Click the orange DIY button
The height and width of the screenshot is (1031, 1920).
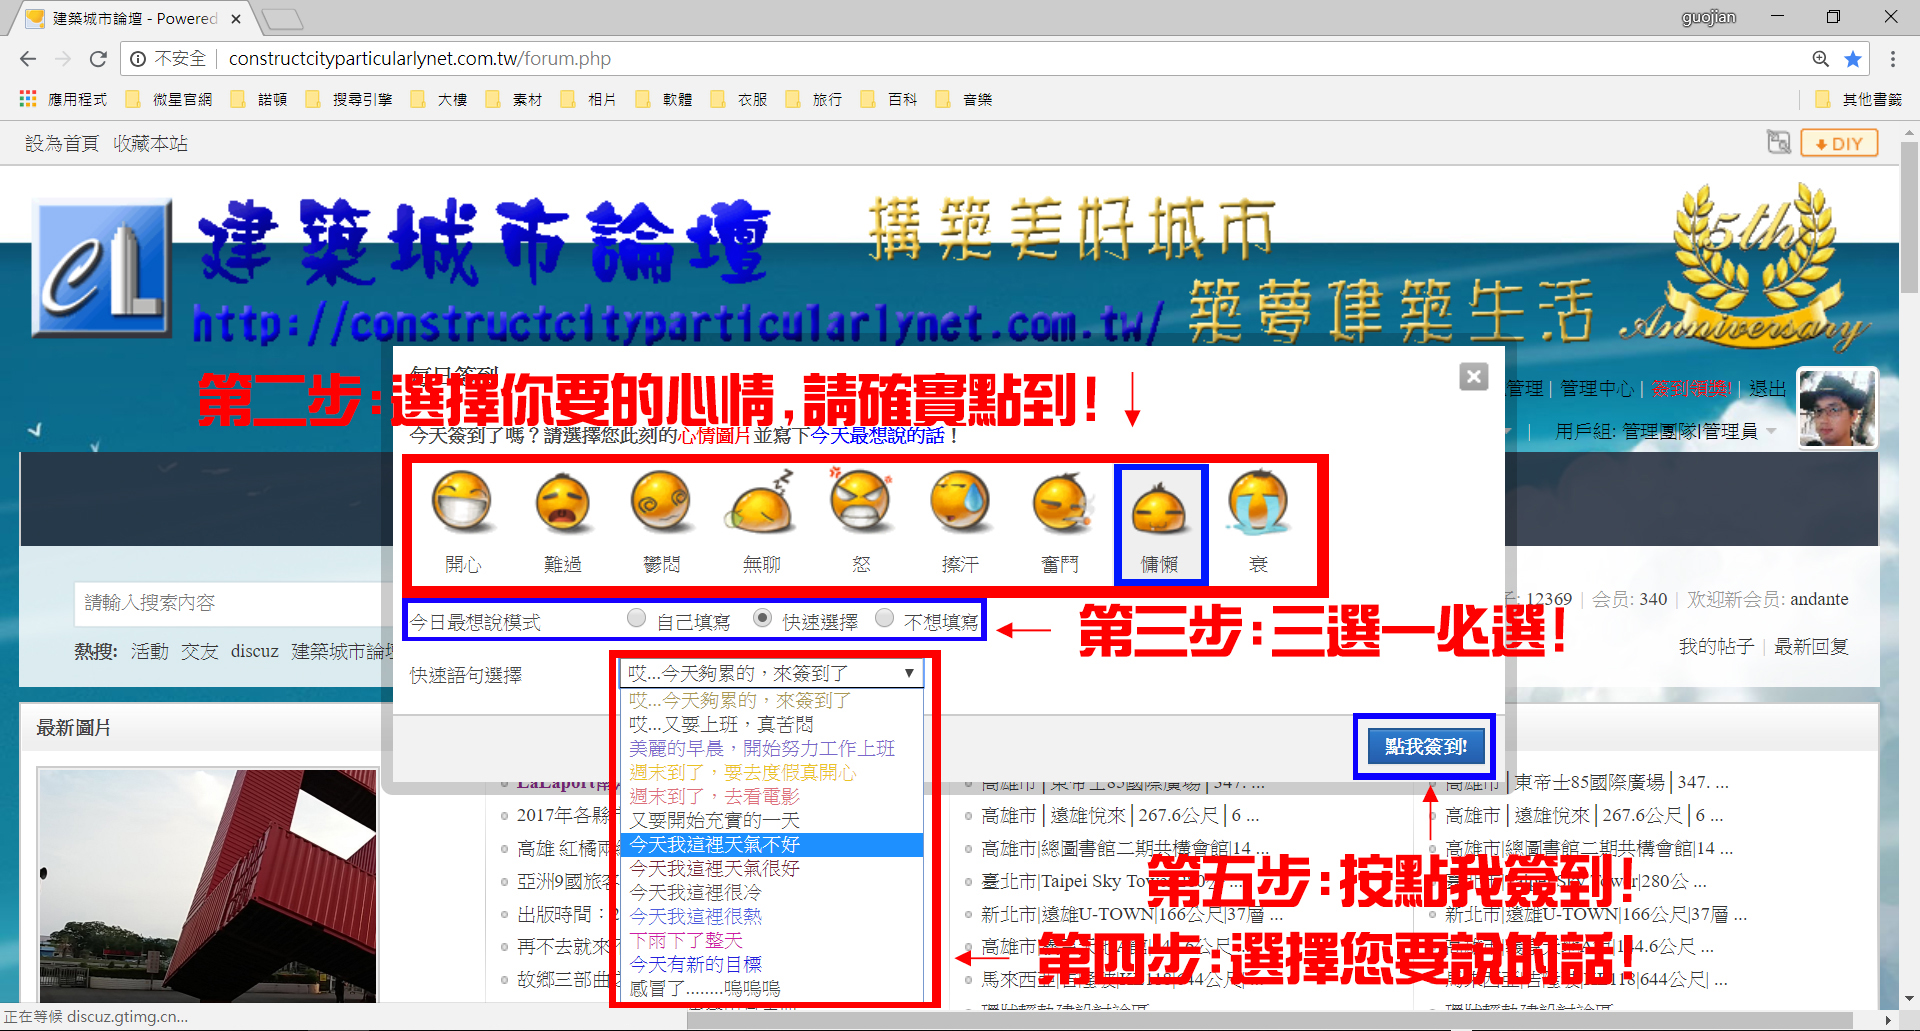pos(1839,144)
